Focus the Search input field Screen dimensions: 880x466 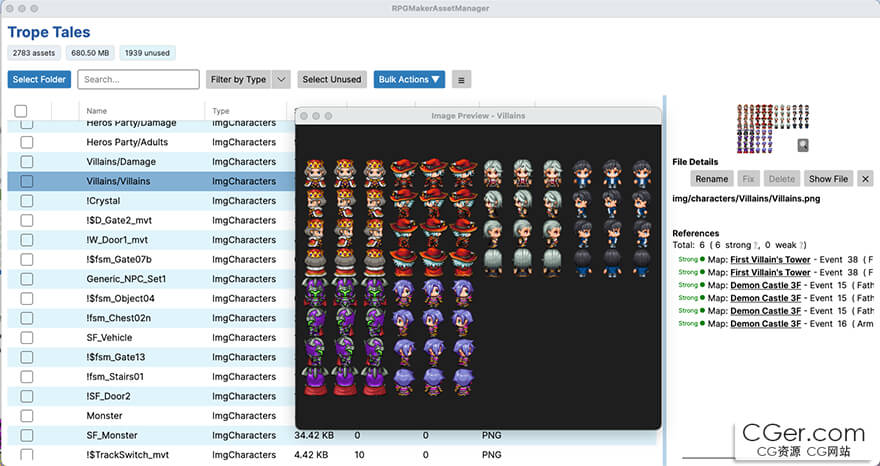pos(138,79)
